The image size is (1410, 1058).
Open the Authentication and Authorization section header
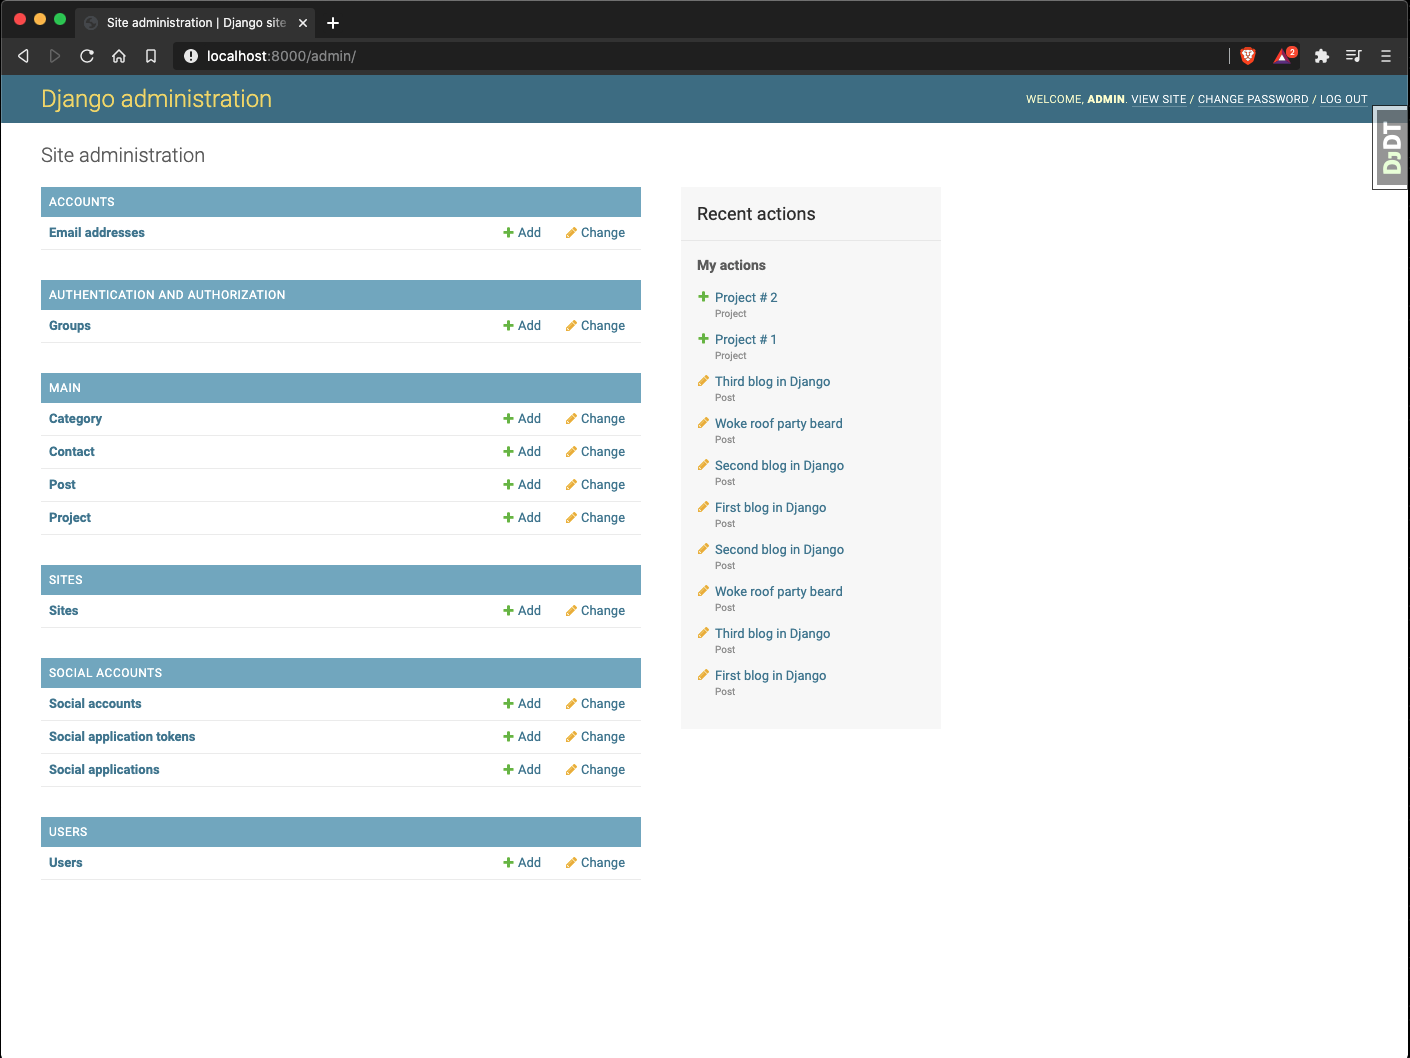(167, 295)
